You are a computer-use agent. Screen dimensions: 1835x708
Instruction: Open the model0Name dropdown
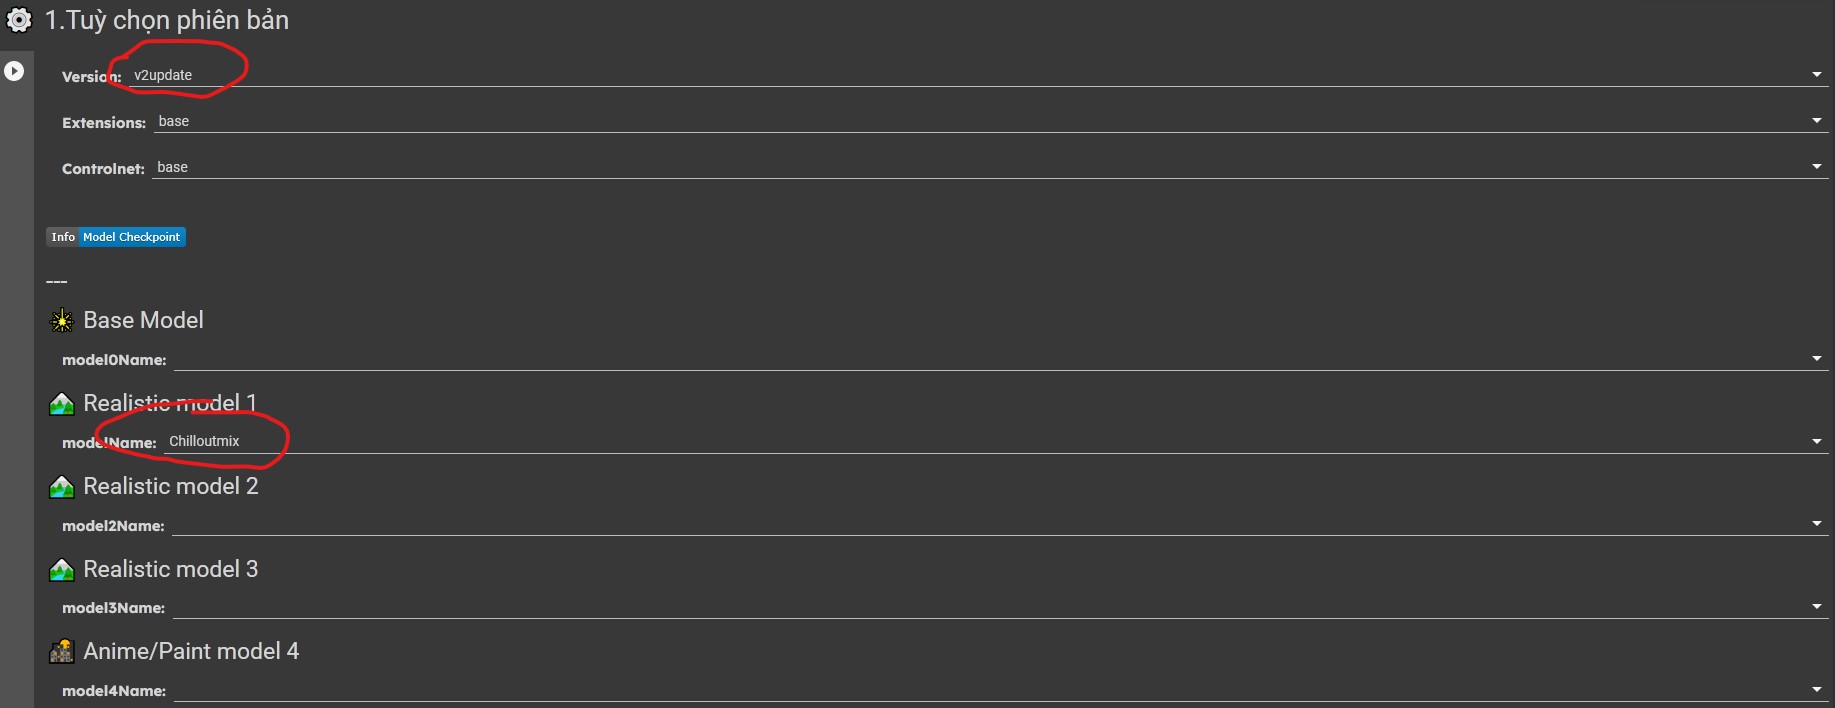998,359
